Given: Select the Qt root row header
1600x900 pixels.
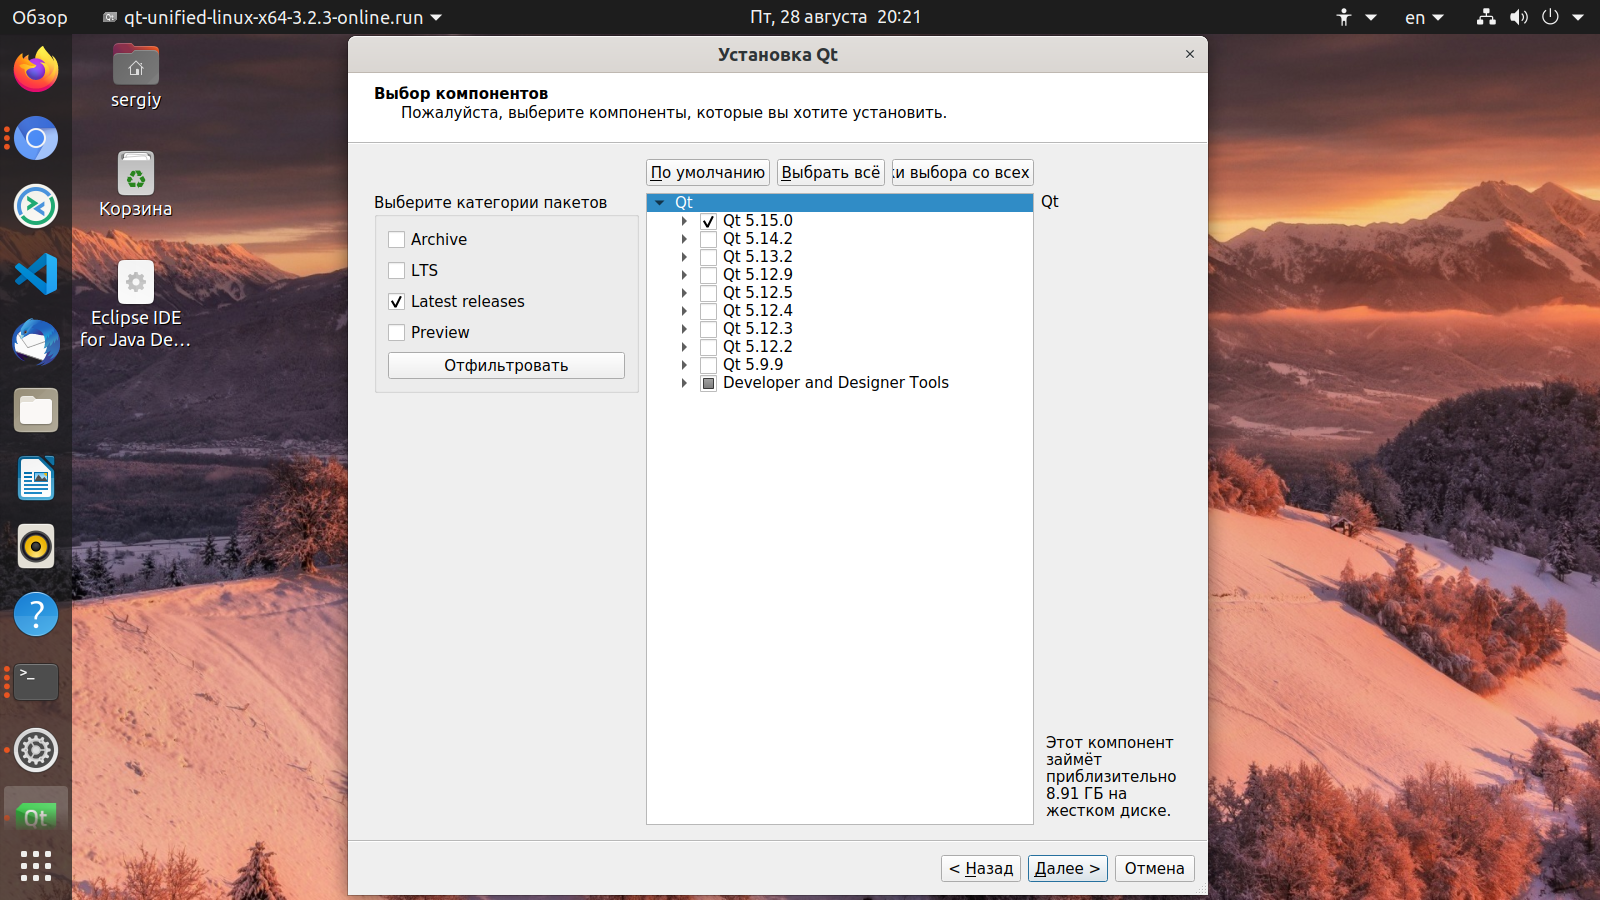Looking at the screenshot, I should coord(840,203).
